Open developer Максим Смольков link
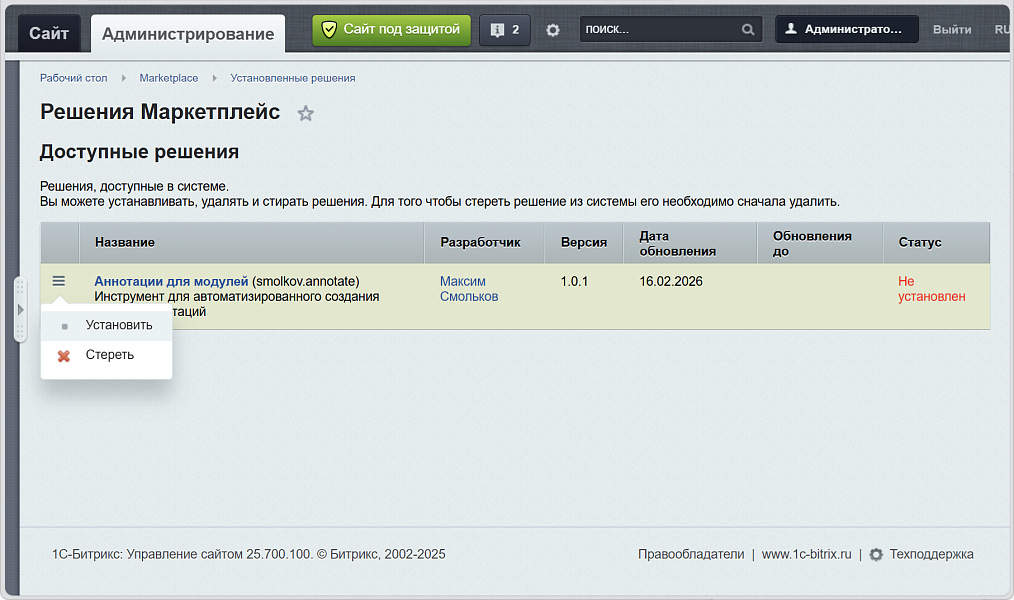This screenshot has width=1014, height=600. point(468,289)
